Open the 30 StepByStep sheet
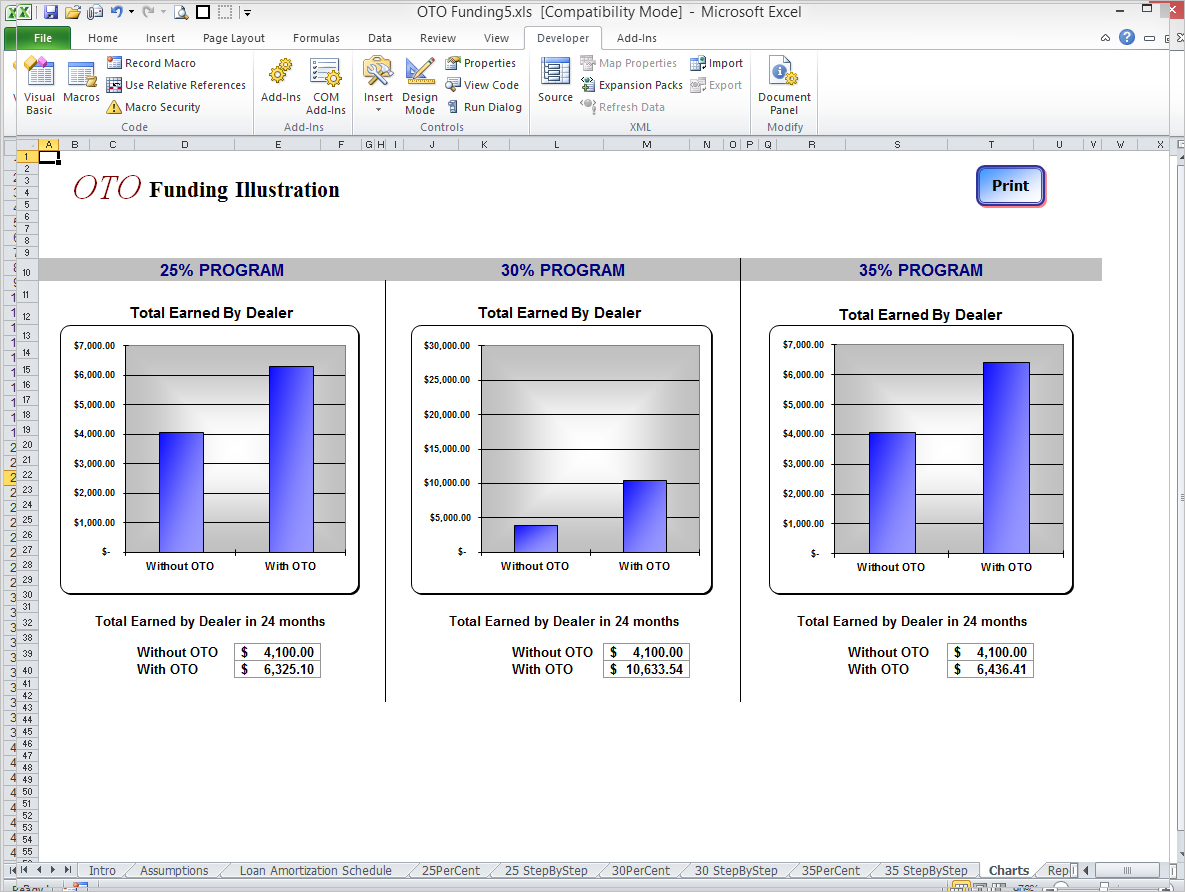The width and height of the screenshot is (1185, 892). coord(735,870)
